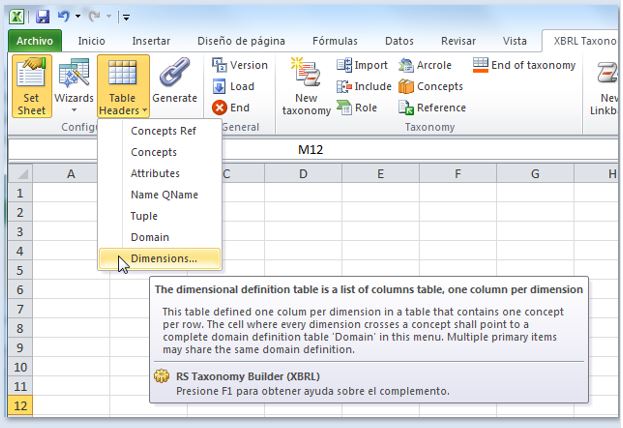Go to the Fórmulas tab
The width and height of the screenshot is (623, 428).
pyautogui.click(x=335, y=41)
